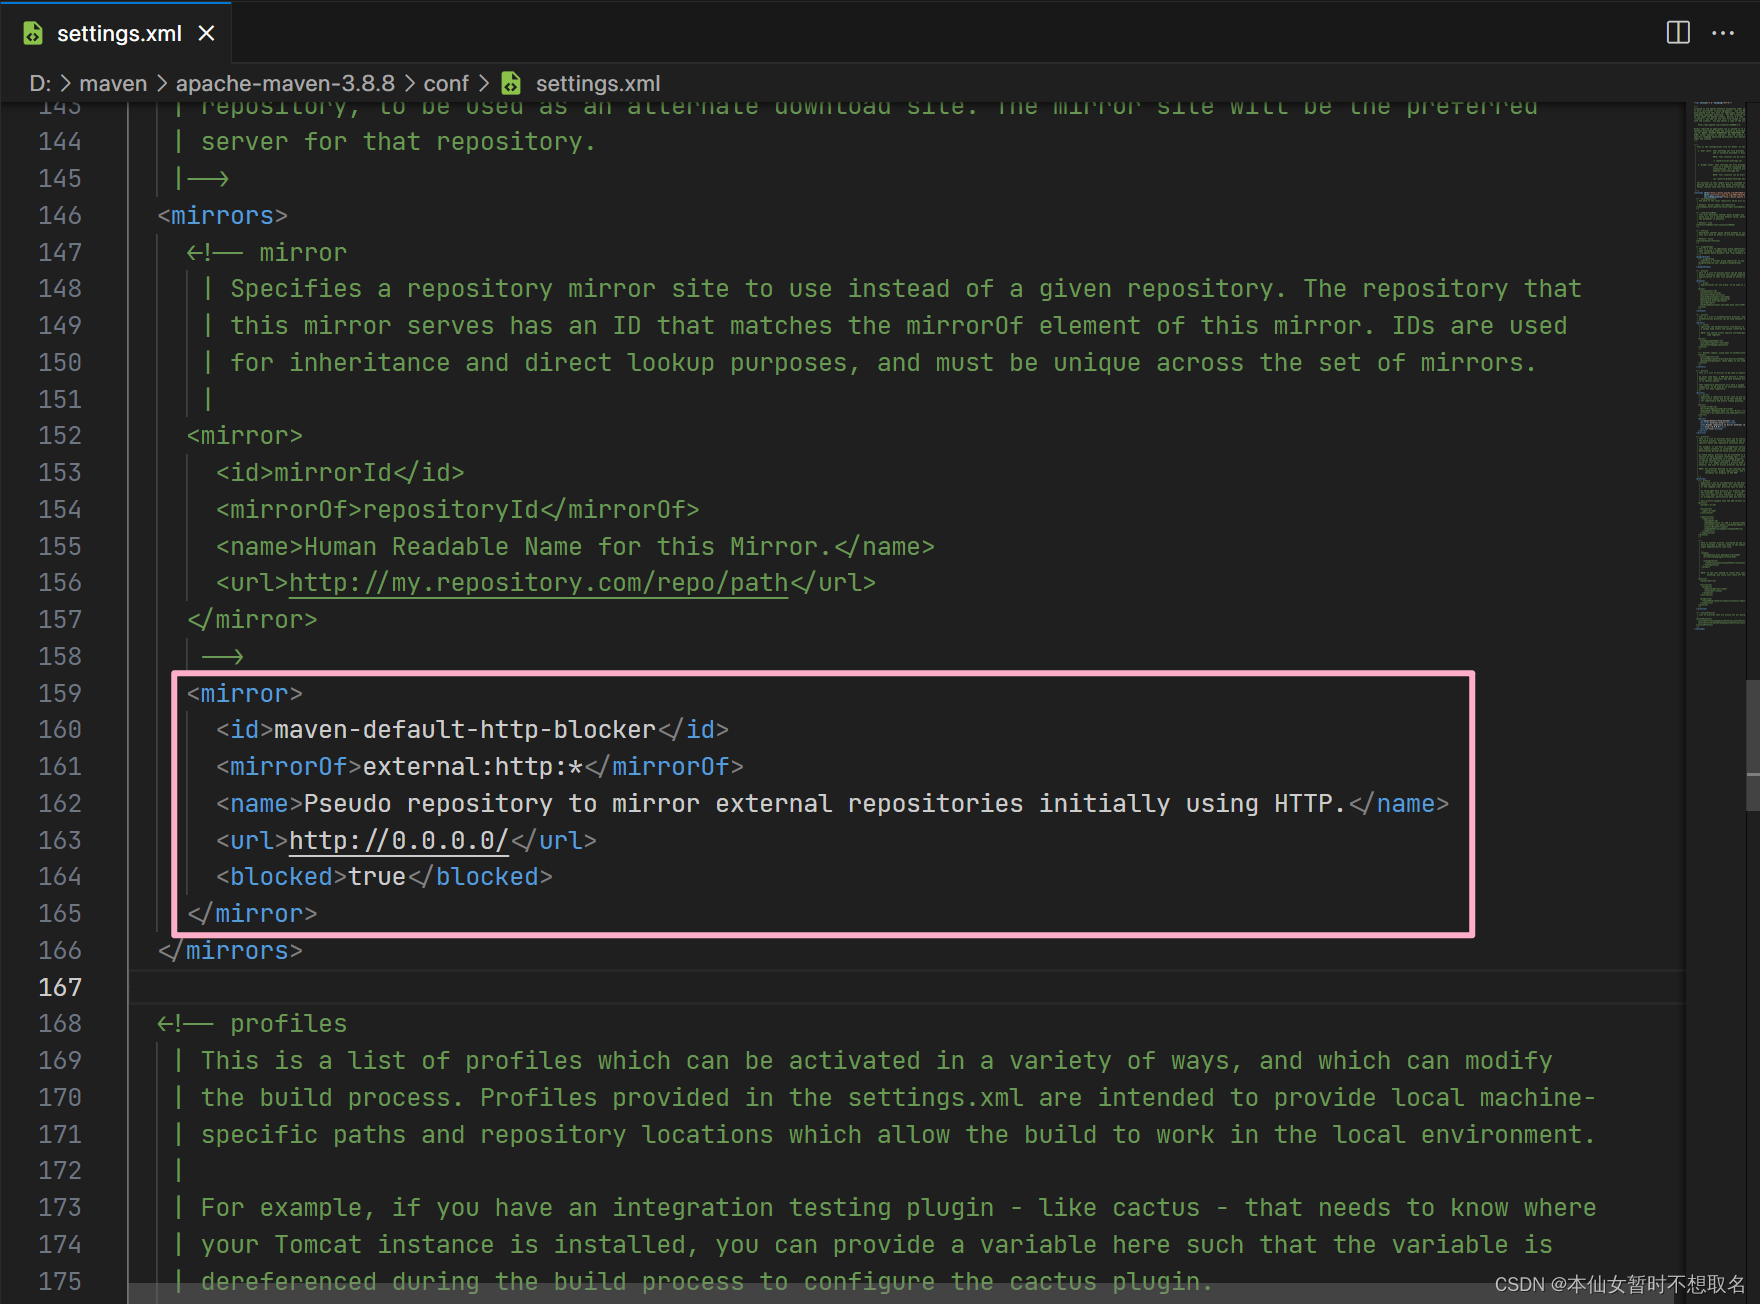Open the More Actions ellipsis menu
Screen dimensions: 1760x1304
point(1723,33)
